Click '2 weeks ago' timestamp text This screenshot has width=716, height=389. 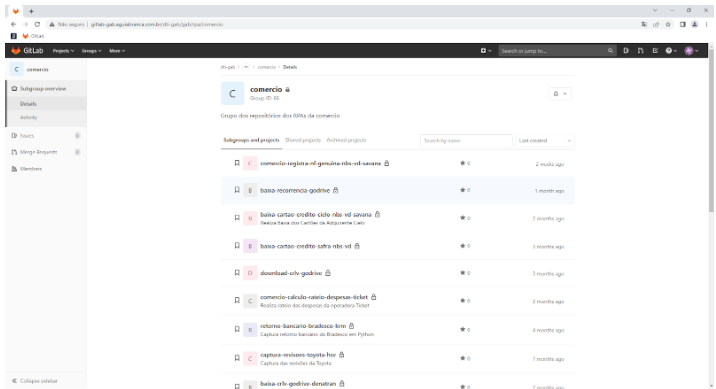pyautogui.click(x=550, y=164)
